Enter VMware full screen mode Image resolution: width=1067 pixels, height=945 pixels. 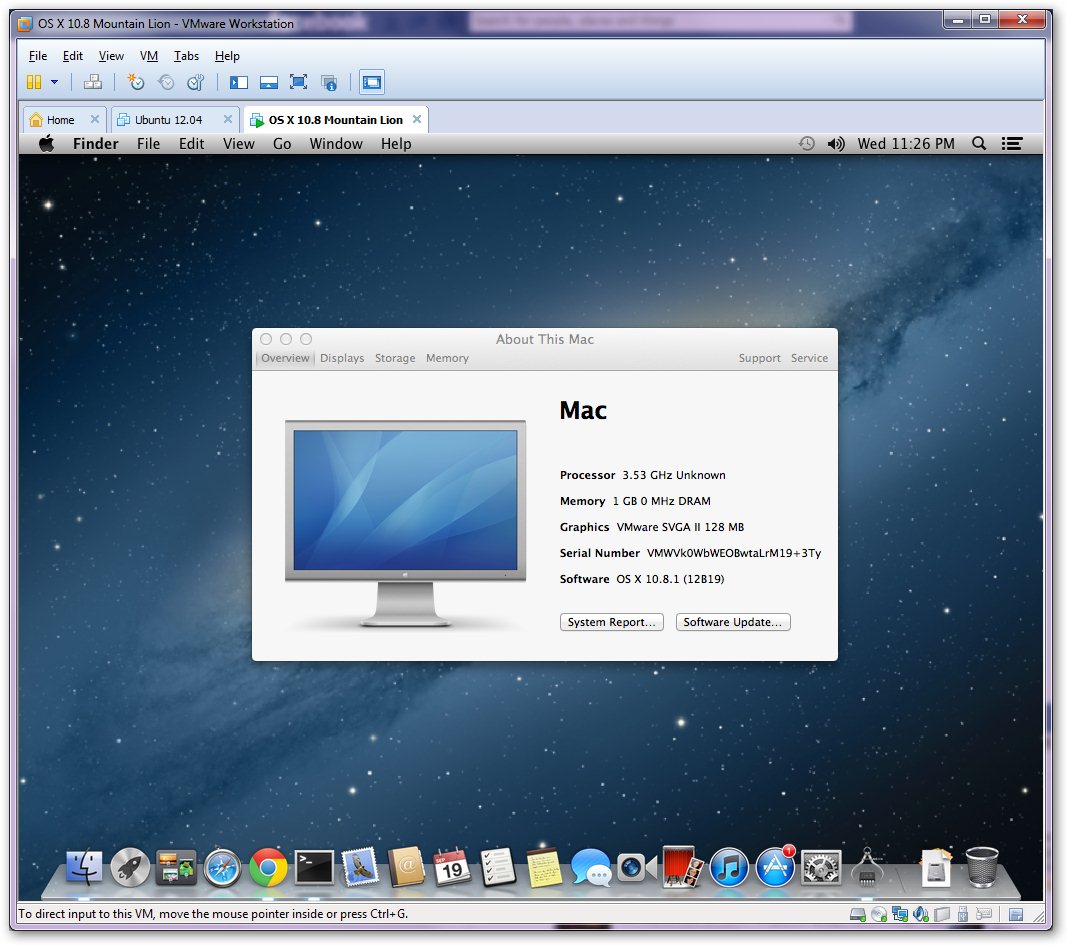[x=299, y=82]
